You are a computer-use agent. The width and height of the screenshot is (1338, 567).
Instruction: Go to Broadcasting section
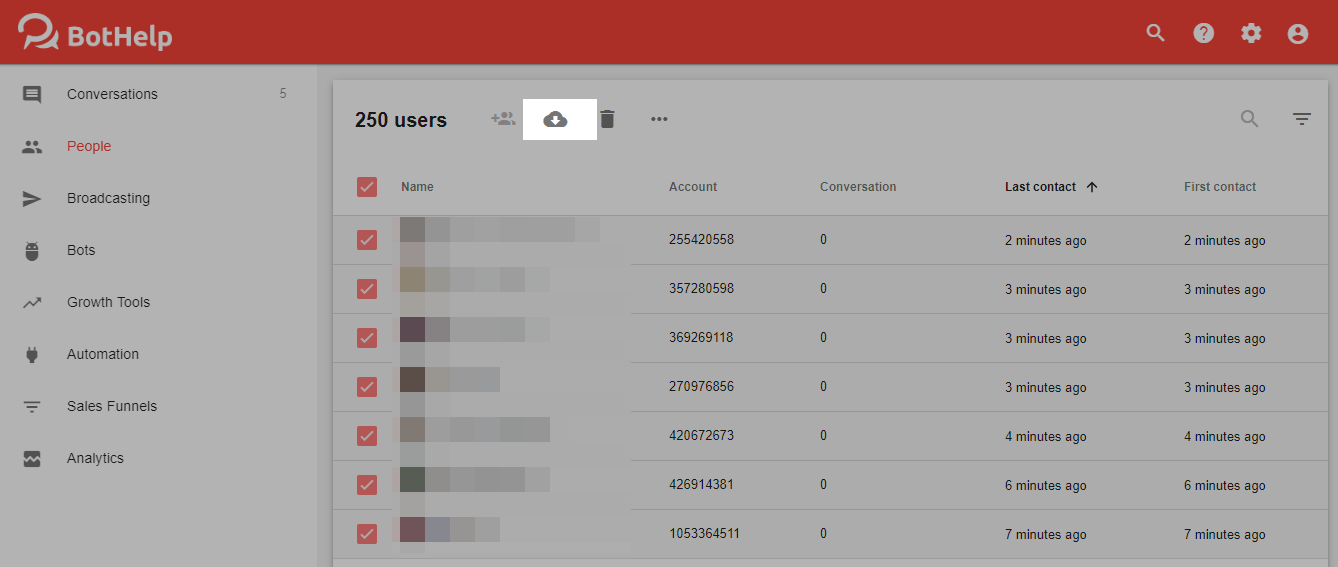click(x=108, y=198)
